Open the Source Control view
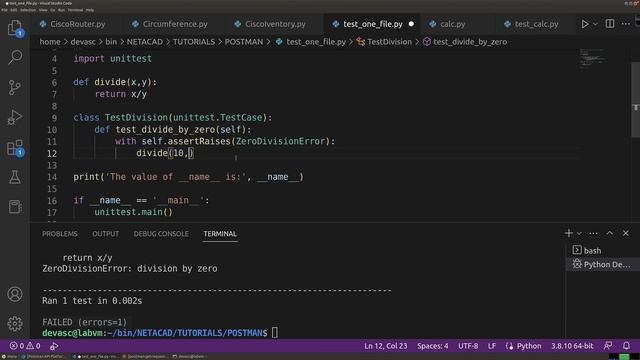Image resolution: width=640 pixels, height=360 pixels. [15, 87]
